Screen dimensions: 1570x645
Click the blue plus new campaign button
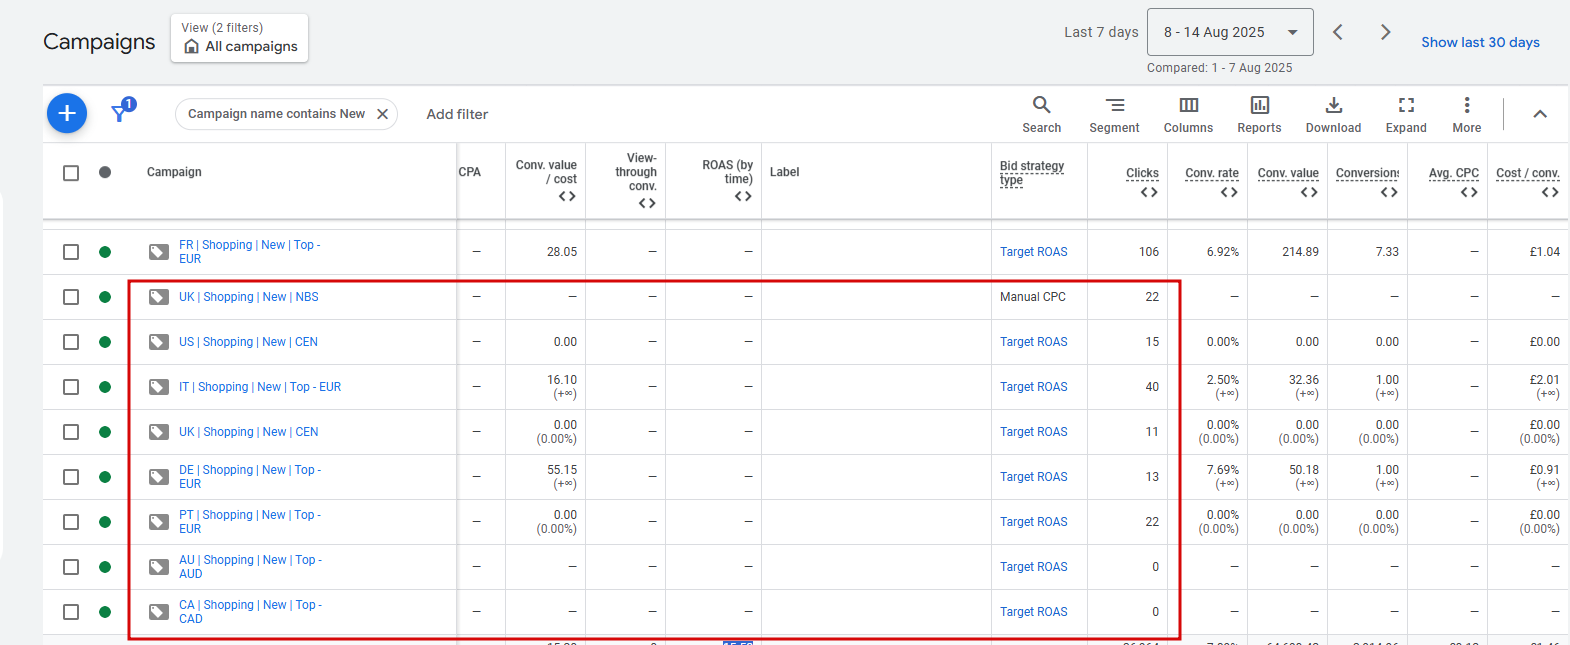coord(67,113)
